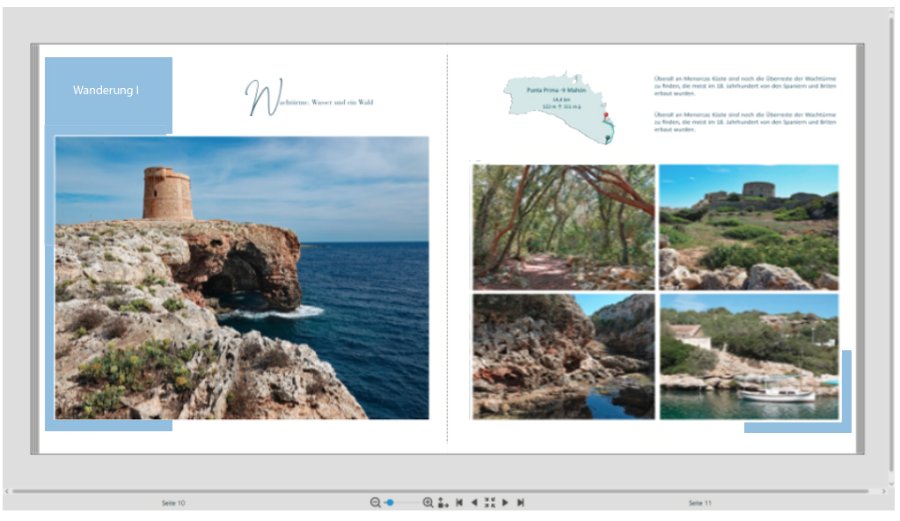Image resolution: width=900 pixels, height=521 pixels.
Task: Select the hilltop fortress ruins photo
Action: click(x=748, y=227)
